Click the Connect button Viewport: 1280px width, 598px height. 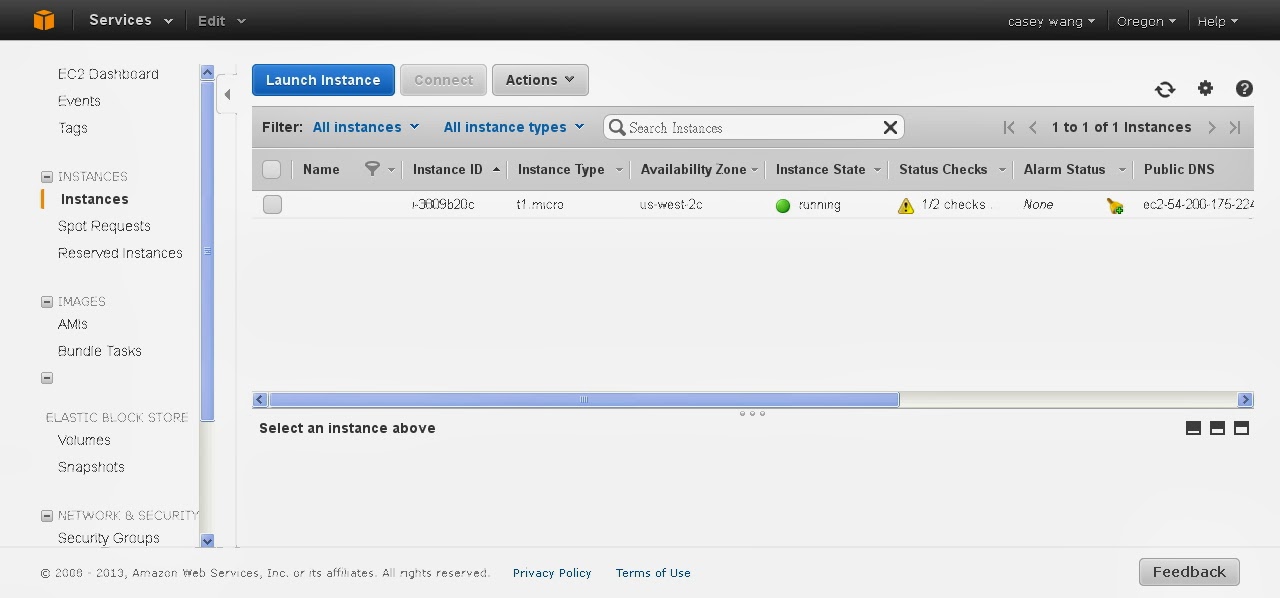click(444, 80)
